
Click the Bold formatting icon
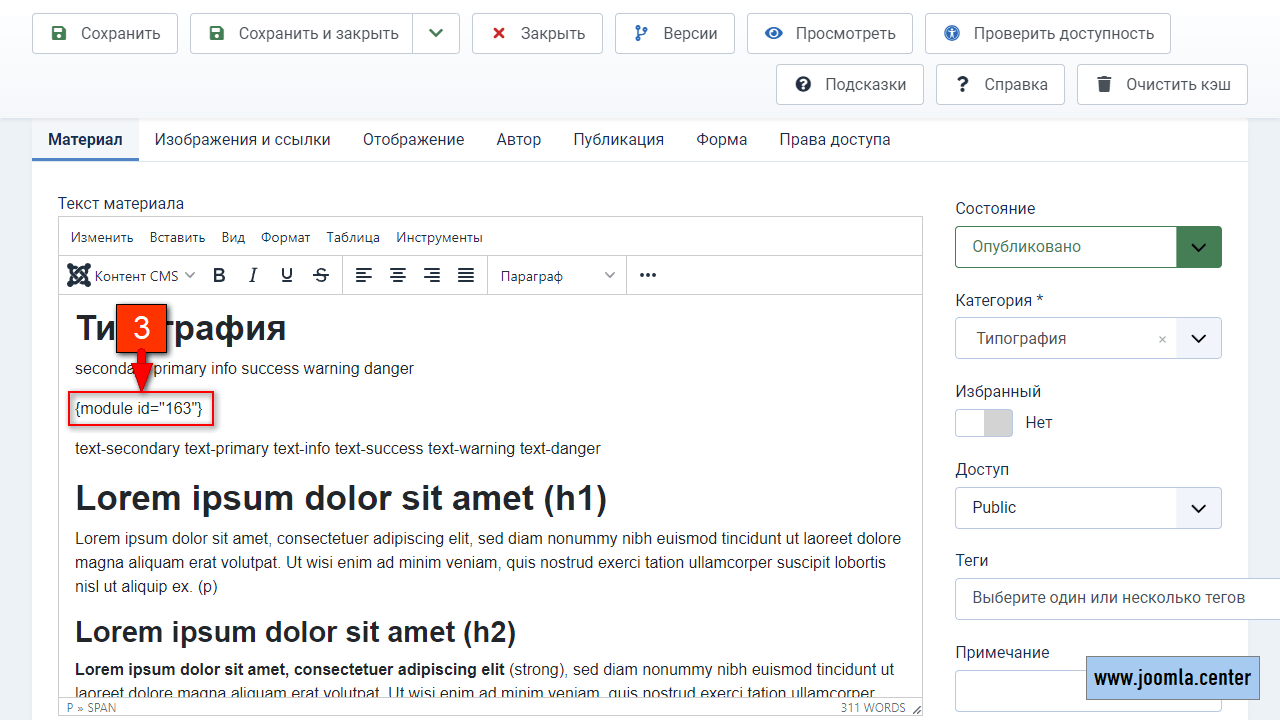tap(220, 276)
